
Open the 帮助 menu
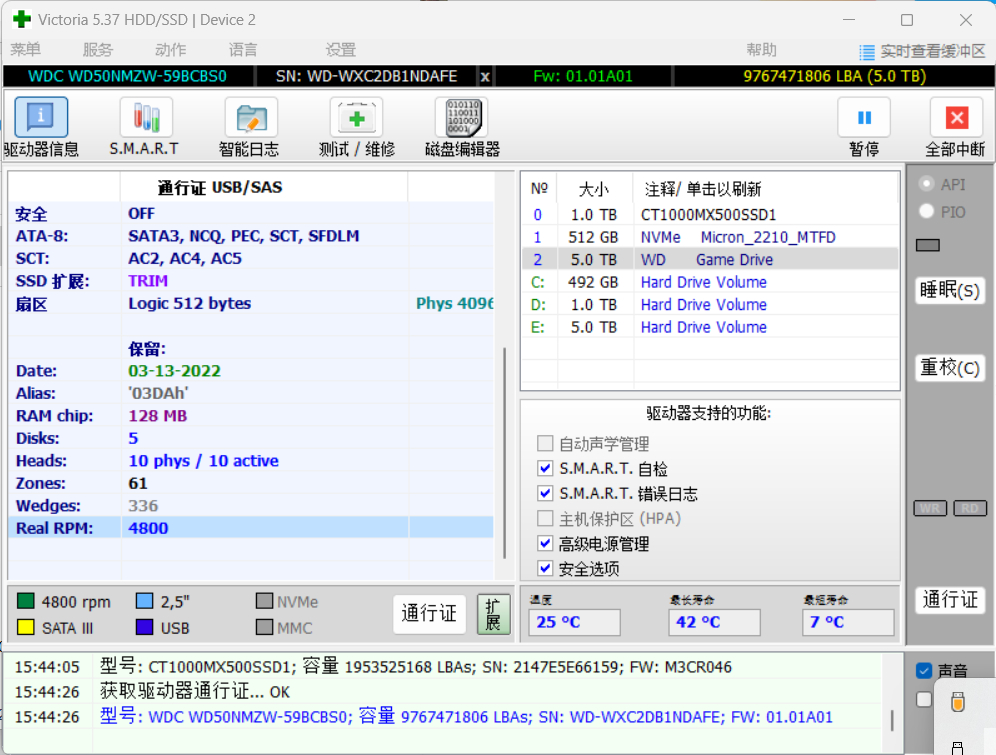tap(762, 50)
